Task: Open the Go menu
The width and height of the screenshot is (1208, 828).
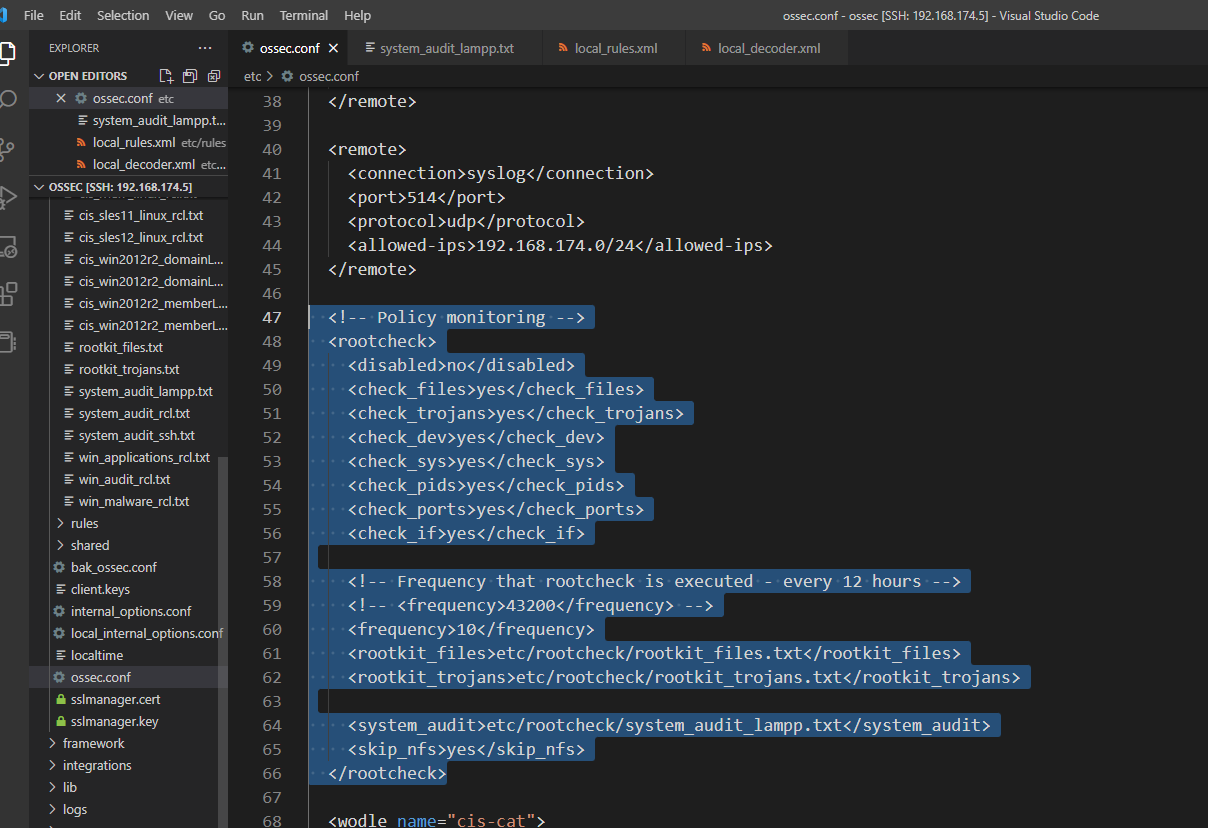Action: (217, 15)
